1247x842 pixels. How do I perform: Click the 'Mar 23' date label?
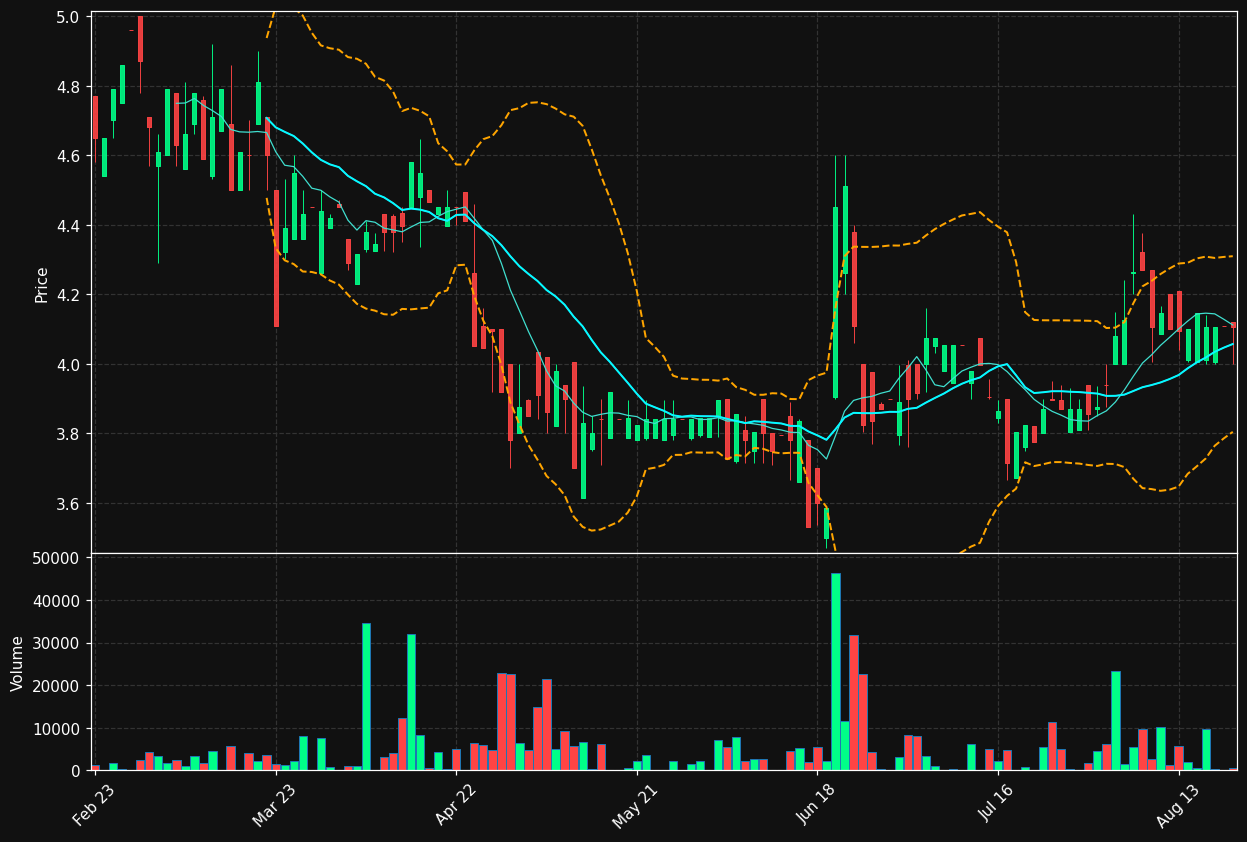pyautogui.click(x=274, y=804)
